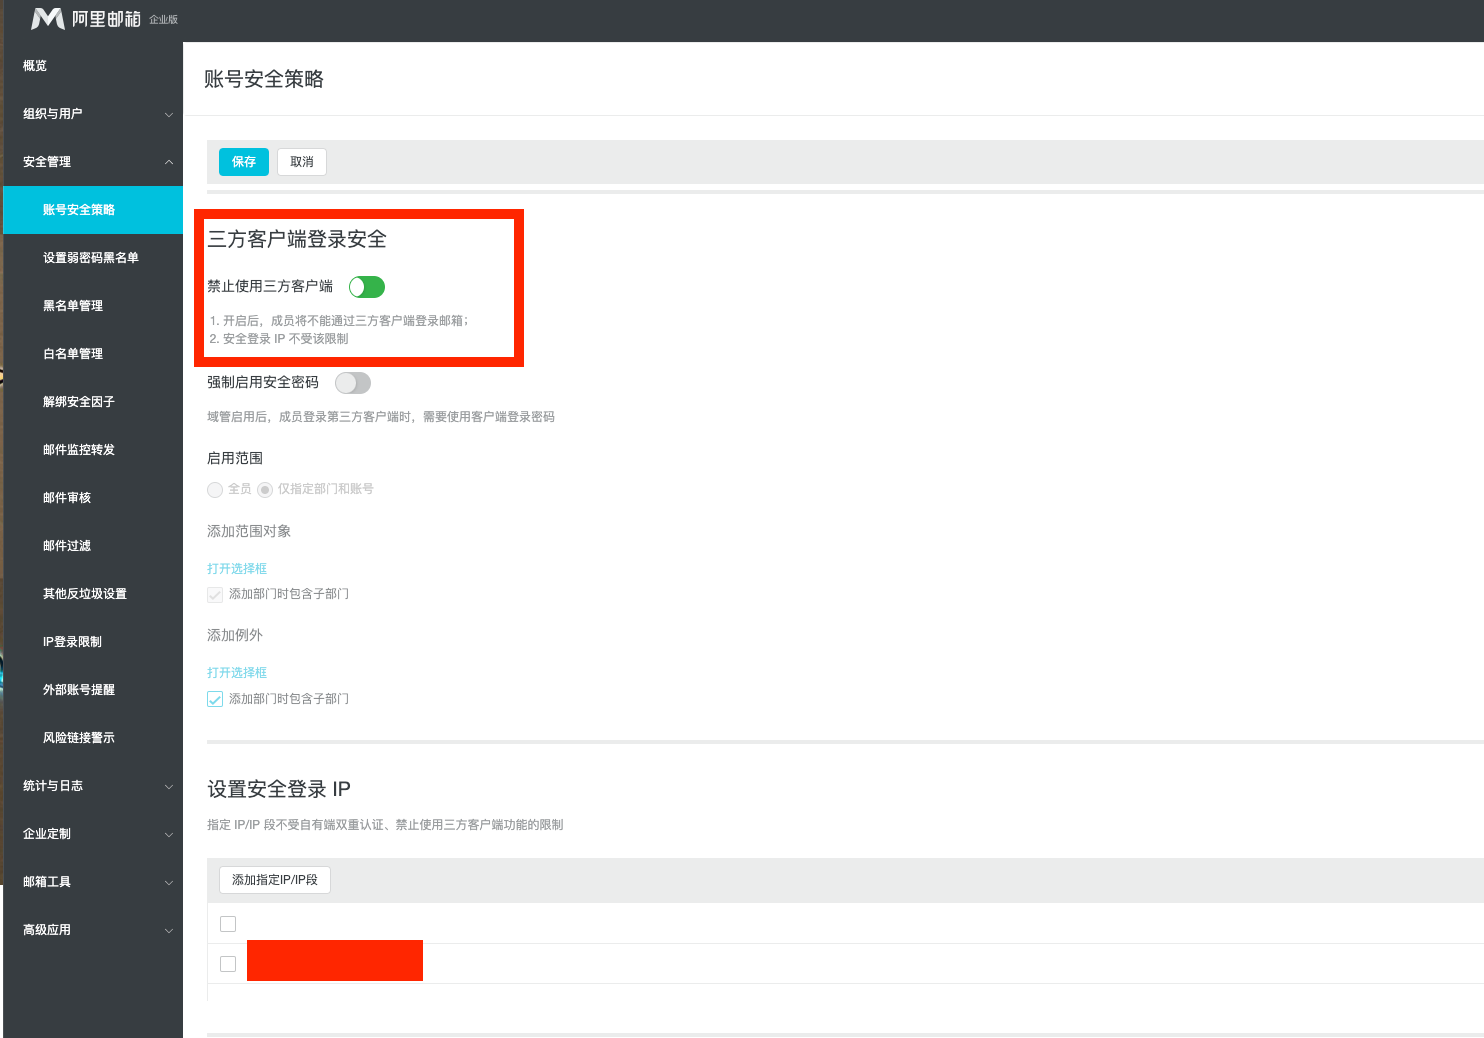Uncheck 添加部门时包含子部门 under 添加例外
The height and width of the screenshot is (1038, 1484).
click(x=215, y=699)
